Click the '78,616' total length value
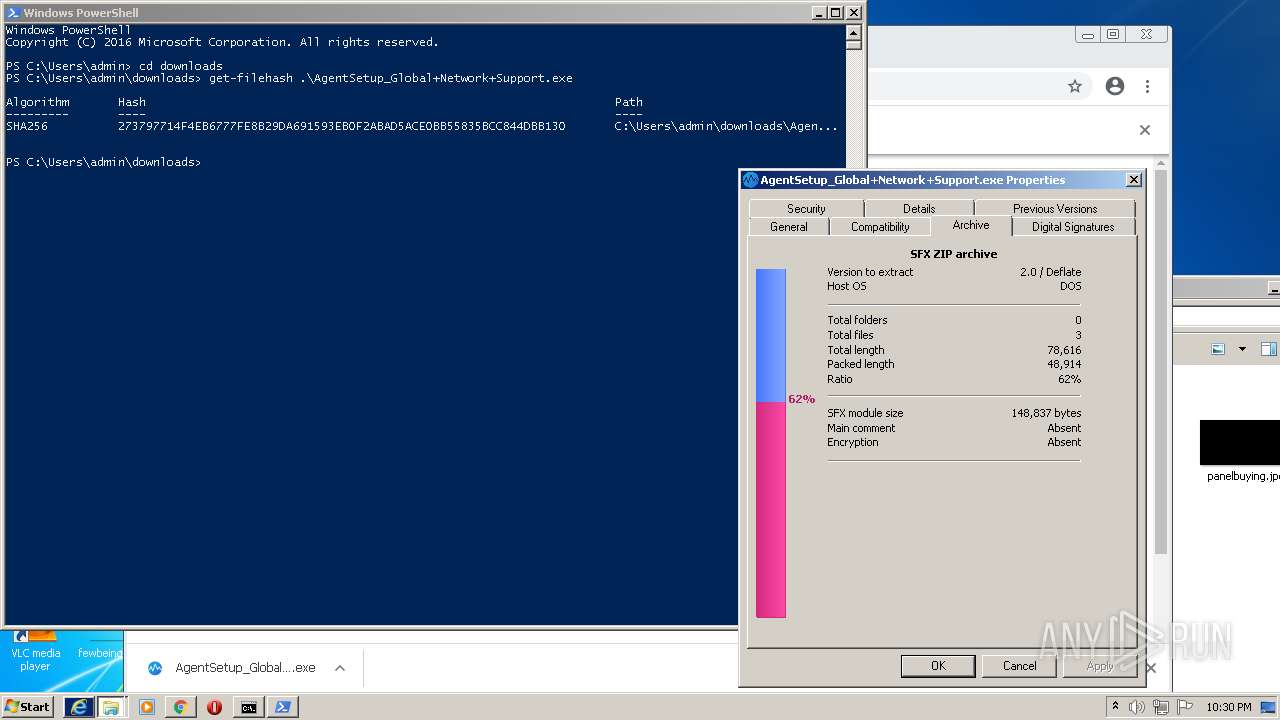1280x720 pixels. point(1064,350)
